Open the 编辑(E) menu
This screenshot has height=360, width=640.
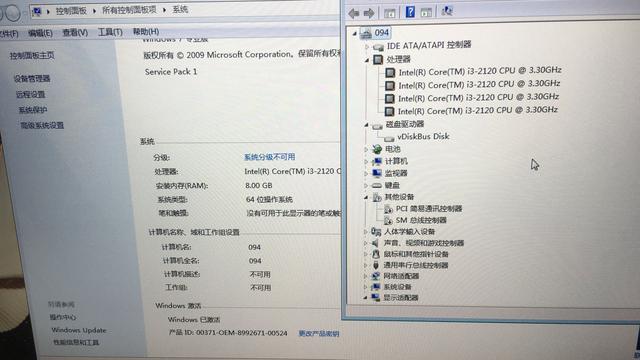pyautogui.click(x=40, y=33)
